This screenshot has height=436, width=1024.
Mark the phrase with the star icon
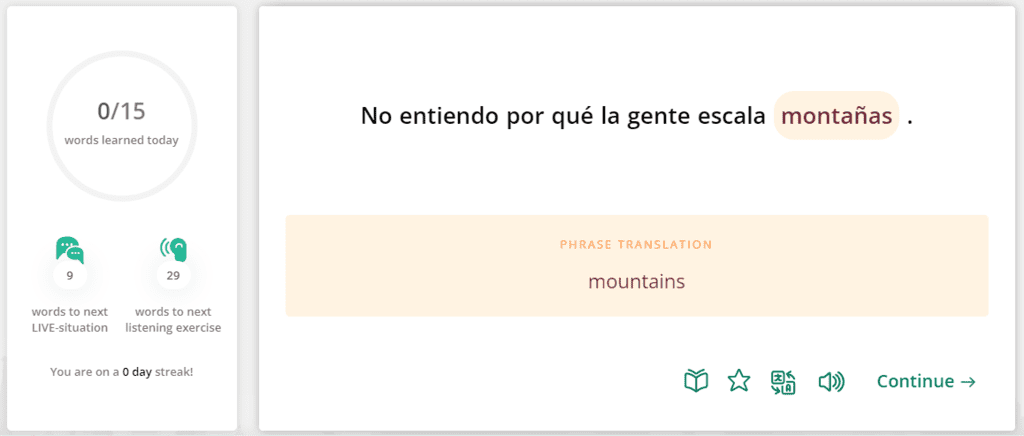pyautogui.click(x=739, y=381)
